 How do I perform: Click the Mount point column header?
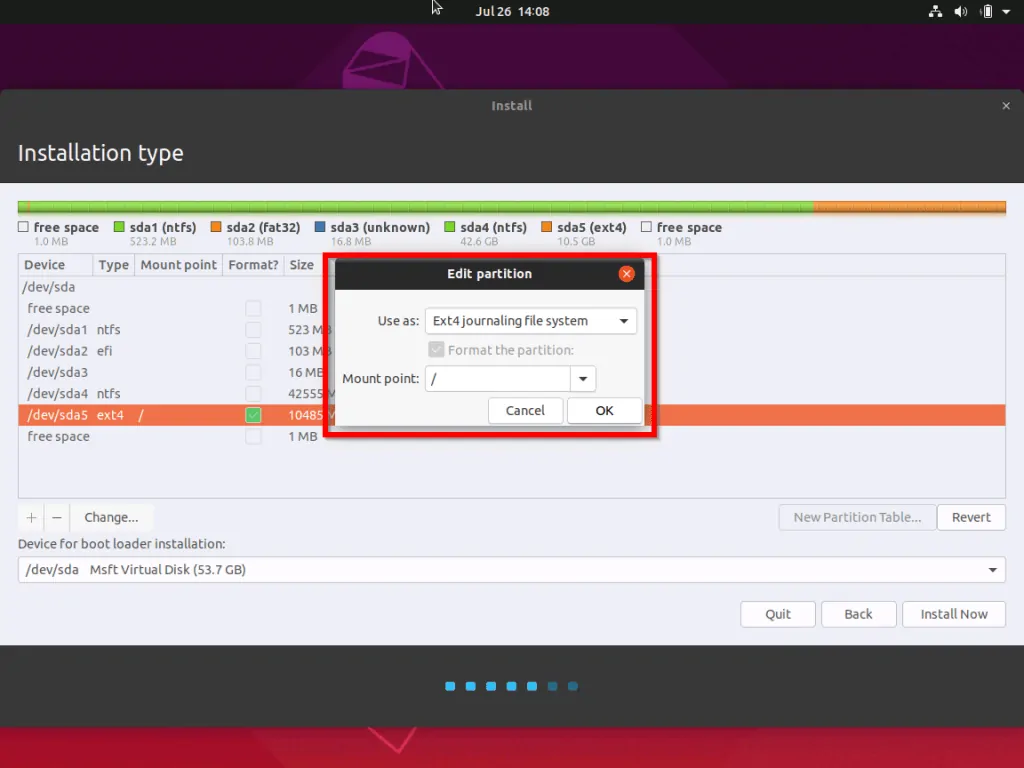[178, 264]
